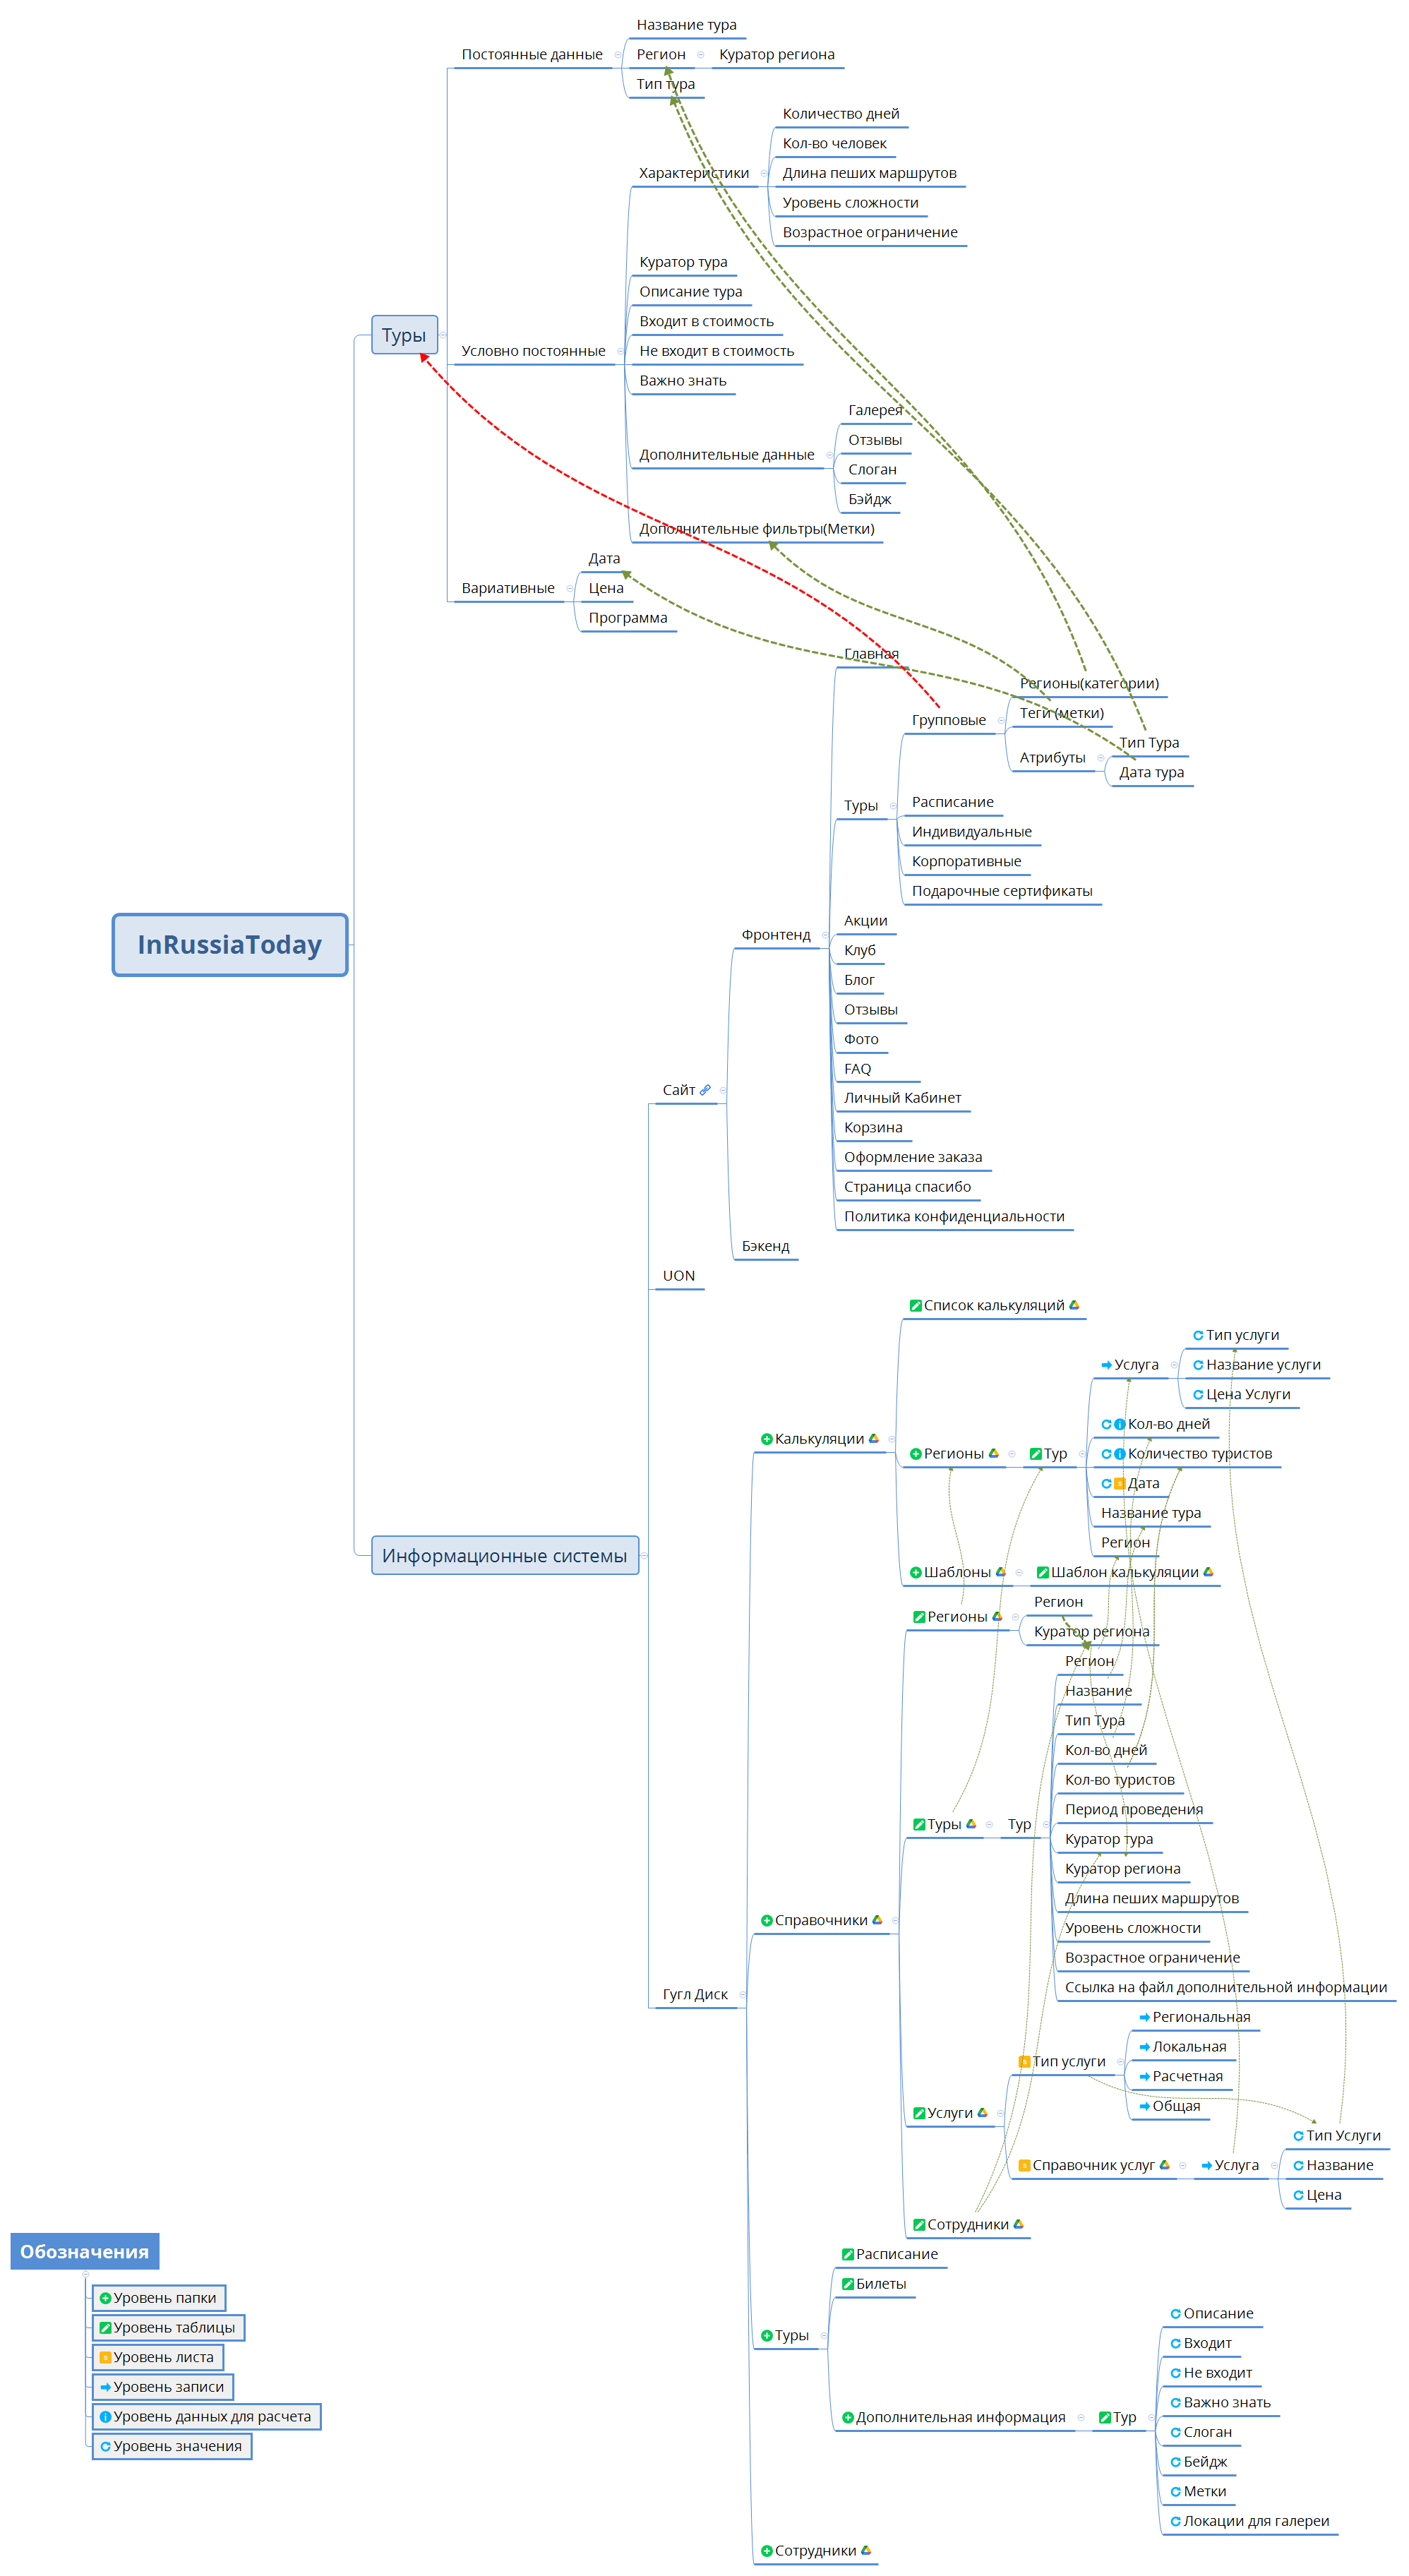Click the green plus icon in Уровень папки legend

click(x=105, y=2298)
